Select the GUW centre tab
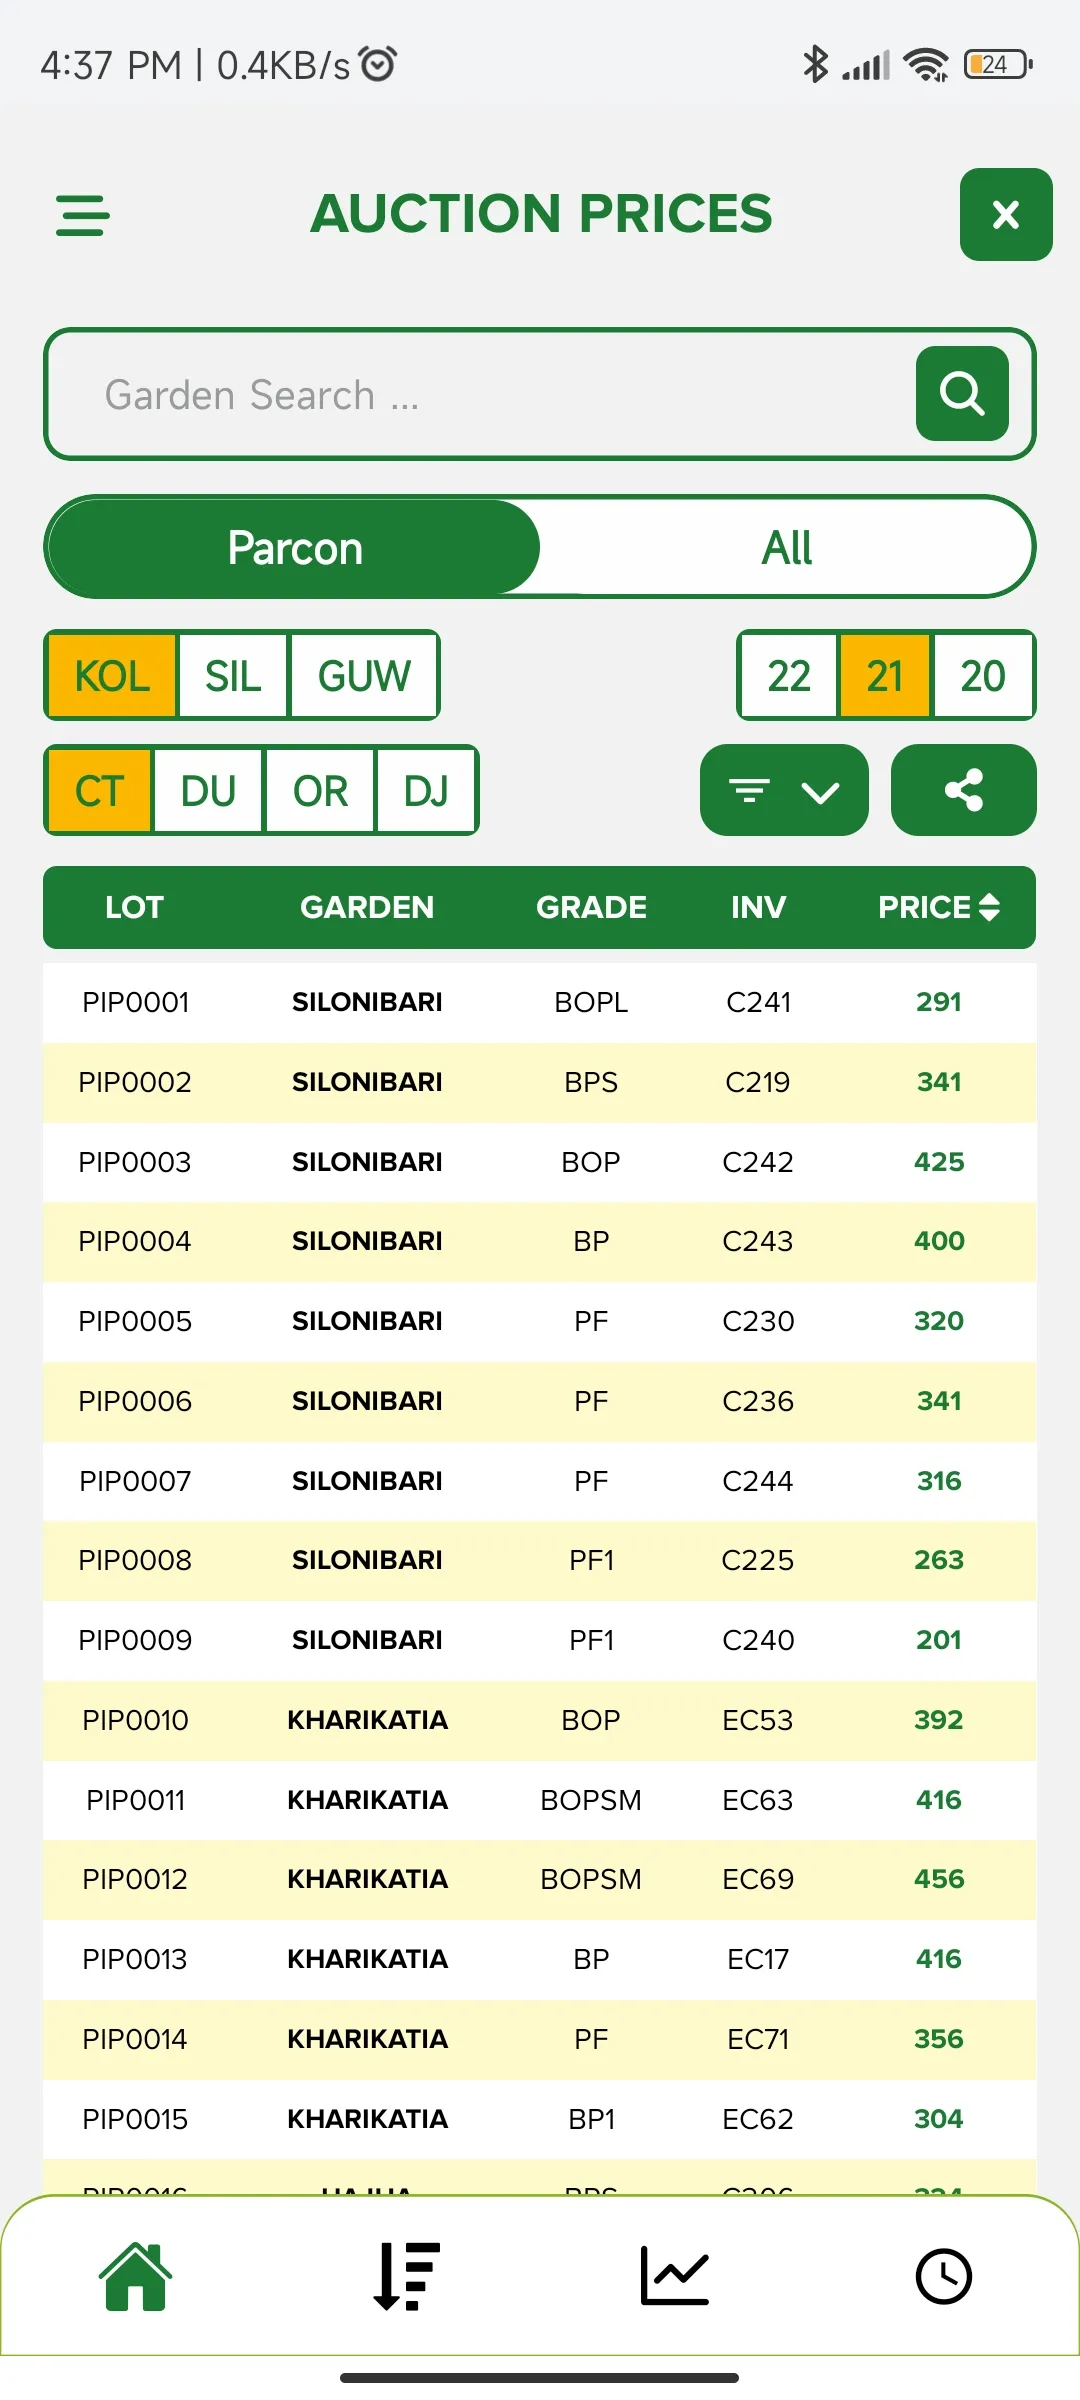The width and height of the screenshot is (1080, 2400). point(364,676)
